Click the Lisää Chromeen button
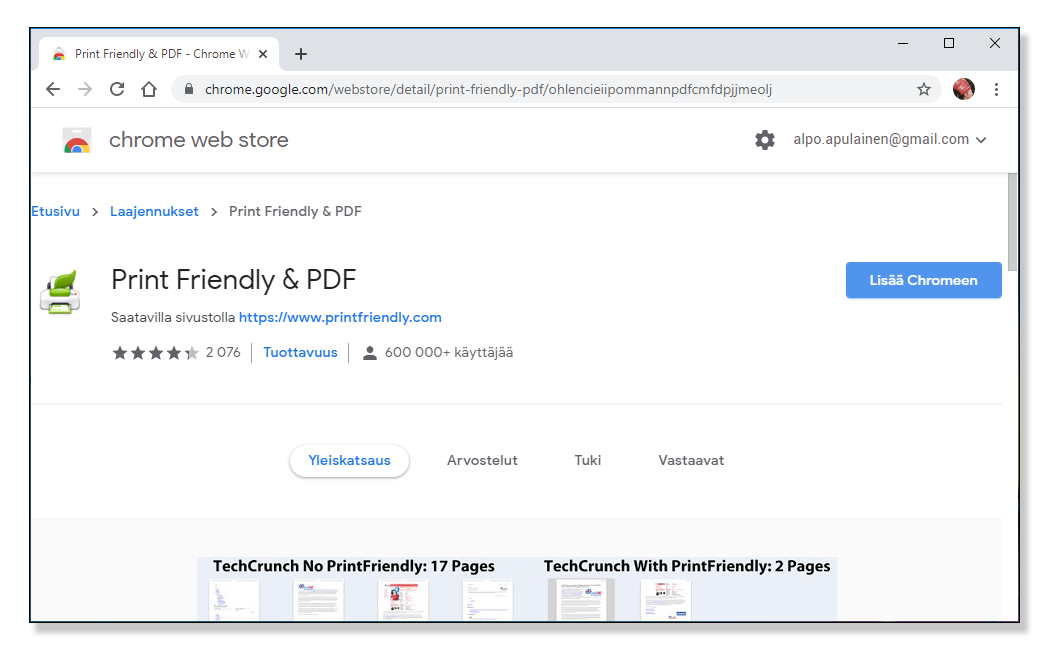 [x=923, y=280]
